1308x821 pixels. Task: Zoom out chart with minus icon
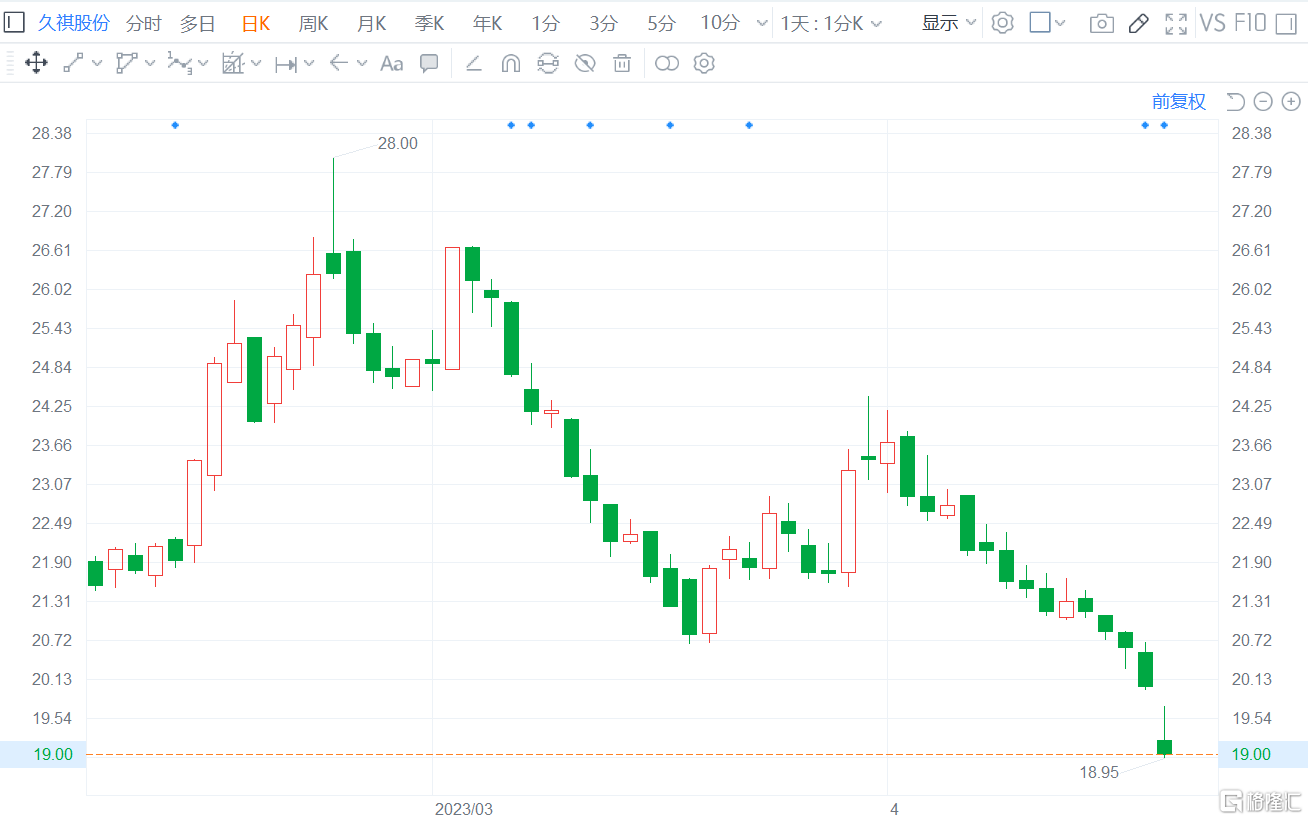click(1263, 101)
